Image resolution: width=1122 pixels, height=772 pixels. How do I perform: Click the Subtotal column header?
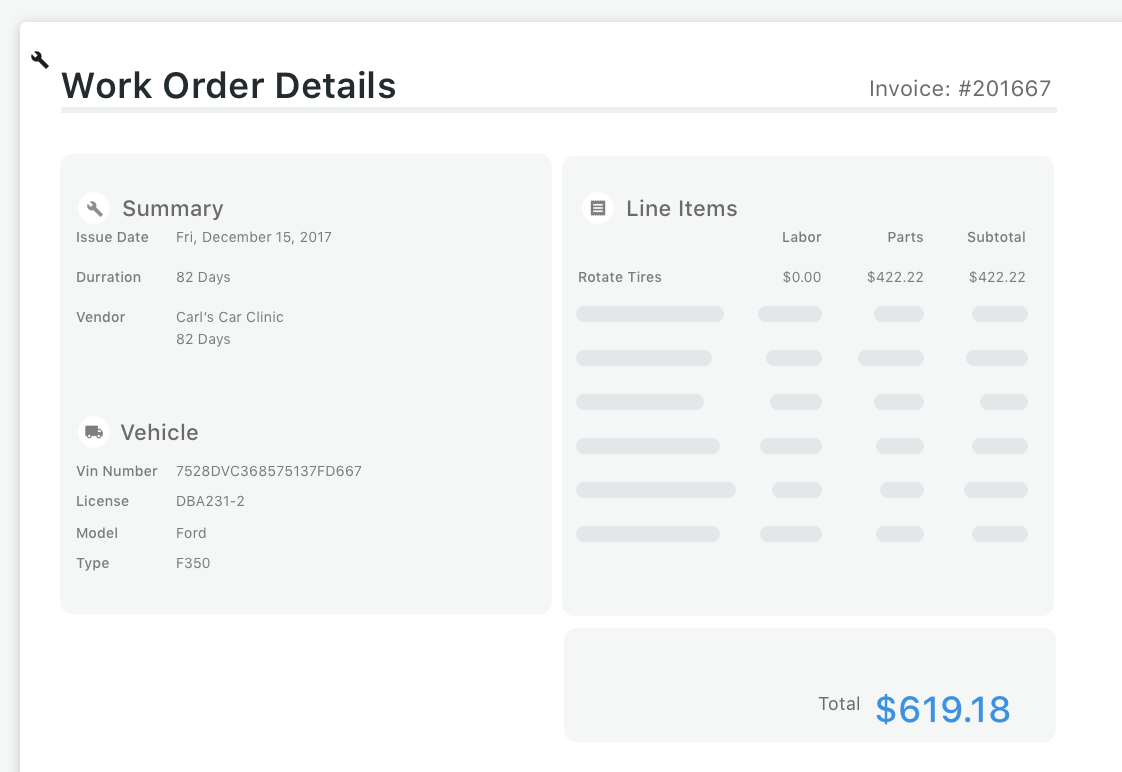point(996,237)
